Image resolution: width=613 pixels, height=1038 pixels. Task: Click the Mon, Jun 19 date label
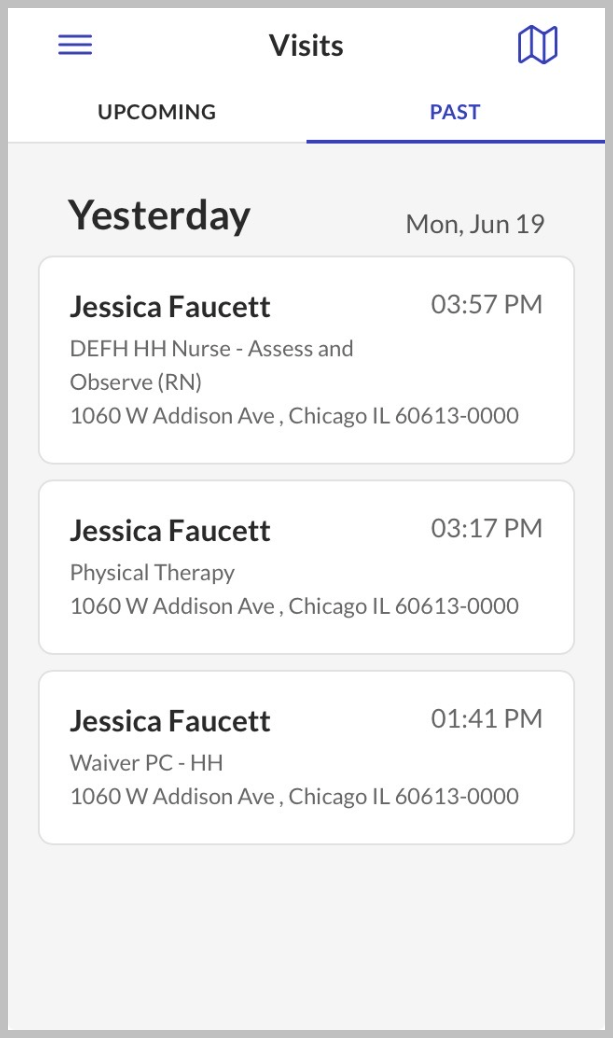(475, 224)
